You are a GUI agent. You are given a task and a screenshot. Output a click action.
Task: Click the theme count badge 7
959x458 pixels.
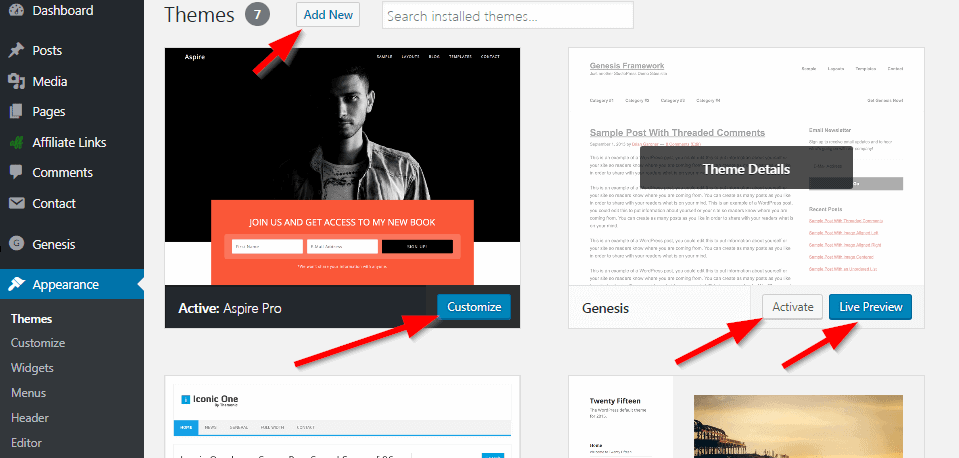tap(257, 15)
